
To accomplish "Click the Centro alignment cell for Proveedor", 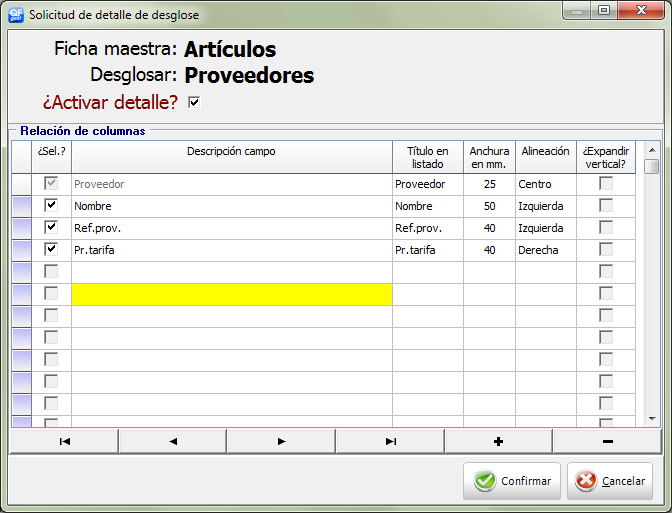I will (546, 184).
